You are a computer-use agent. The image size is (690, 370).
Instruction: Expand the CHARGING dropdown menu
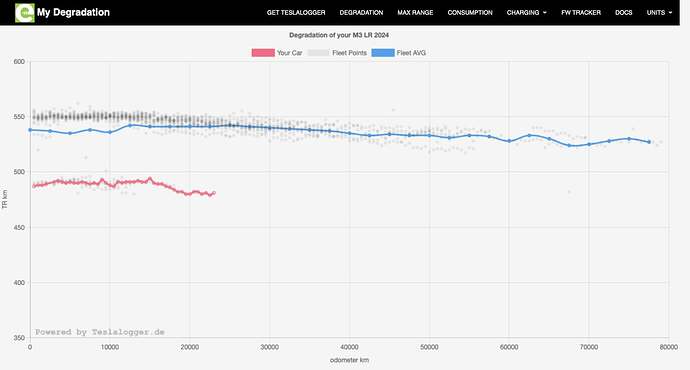click(526, 13)
